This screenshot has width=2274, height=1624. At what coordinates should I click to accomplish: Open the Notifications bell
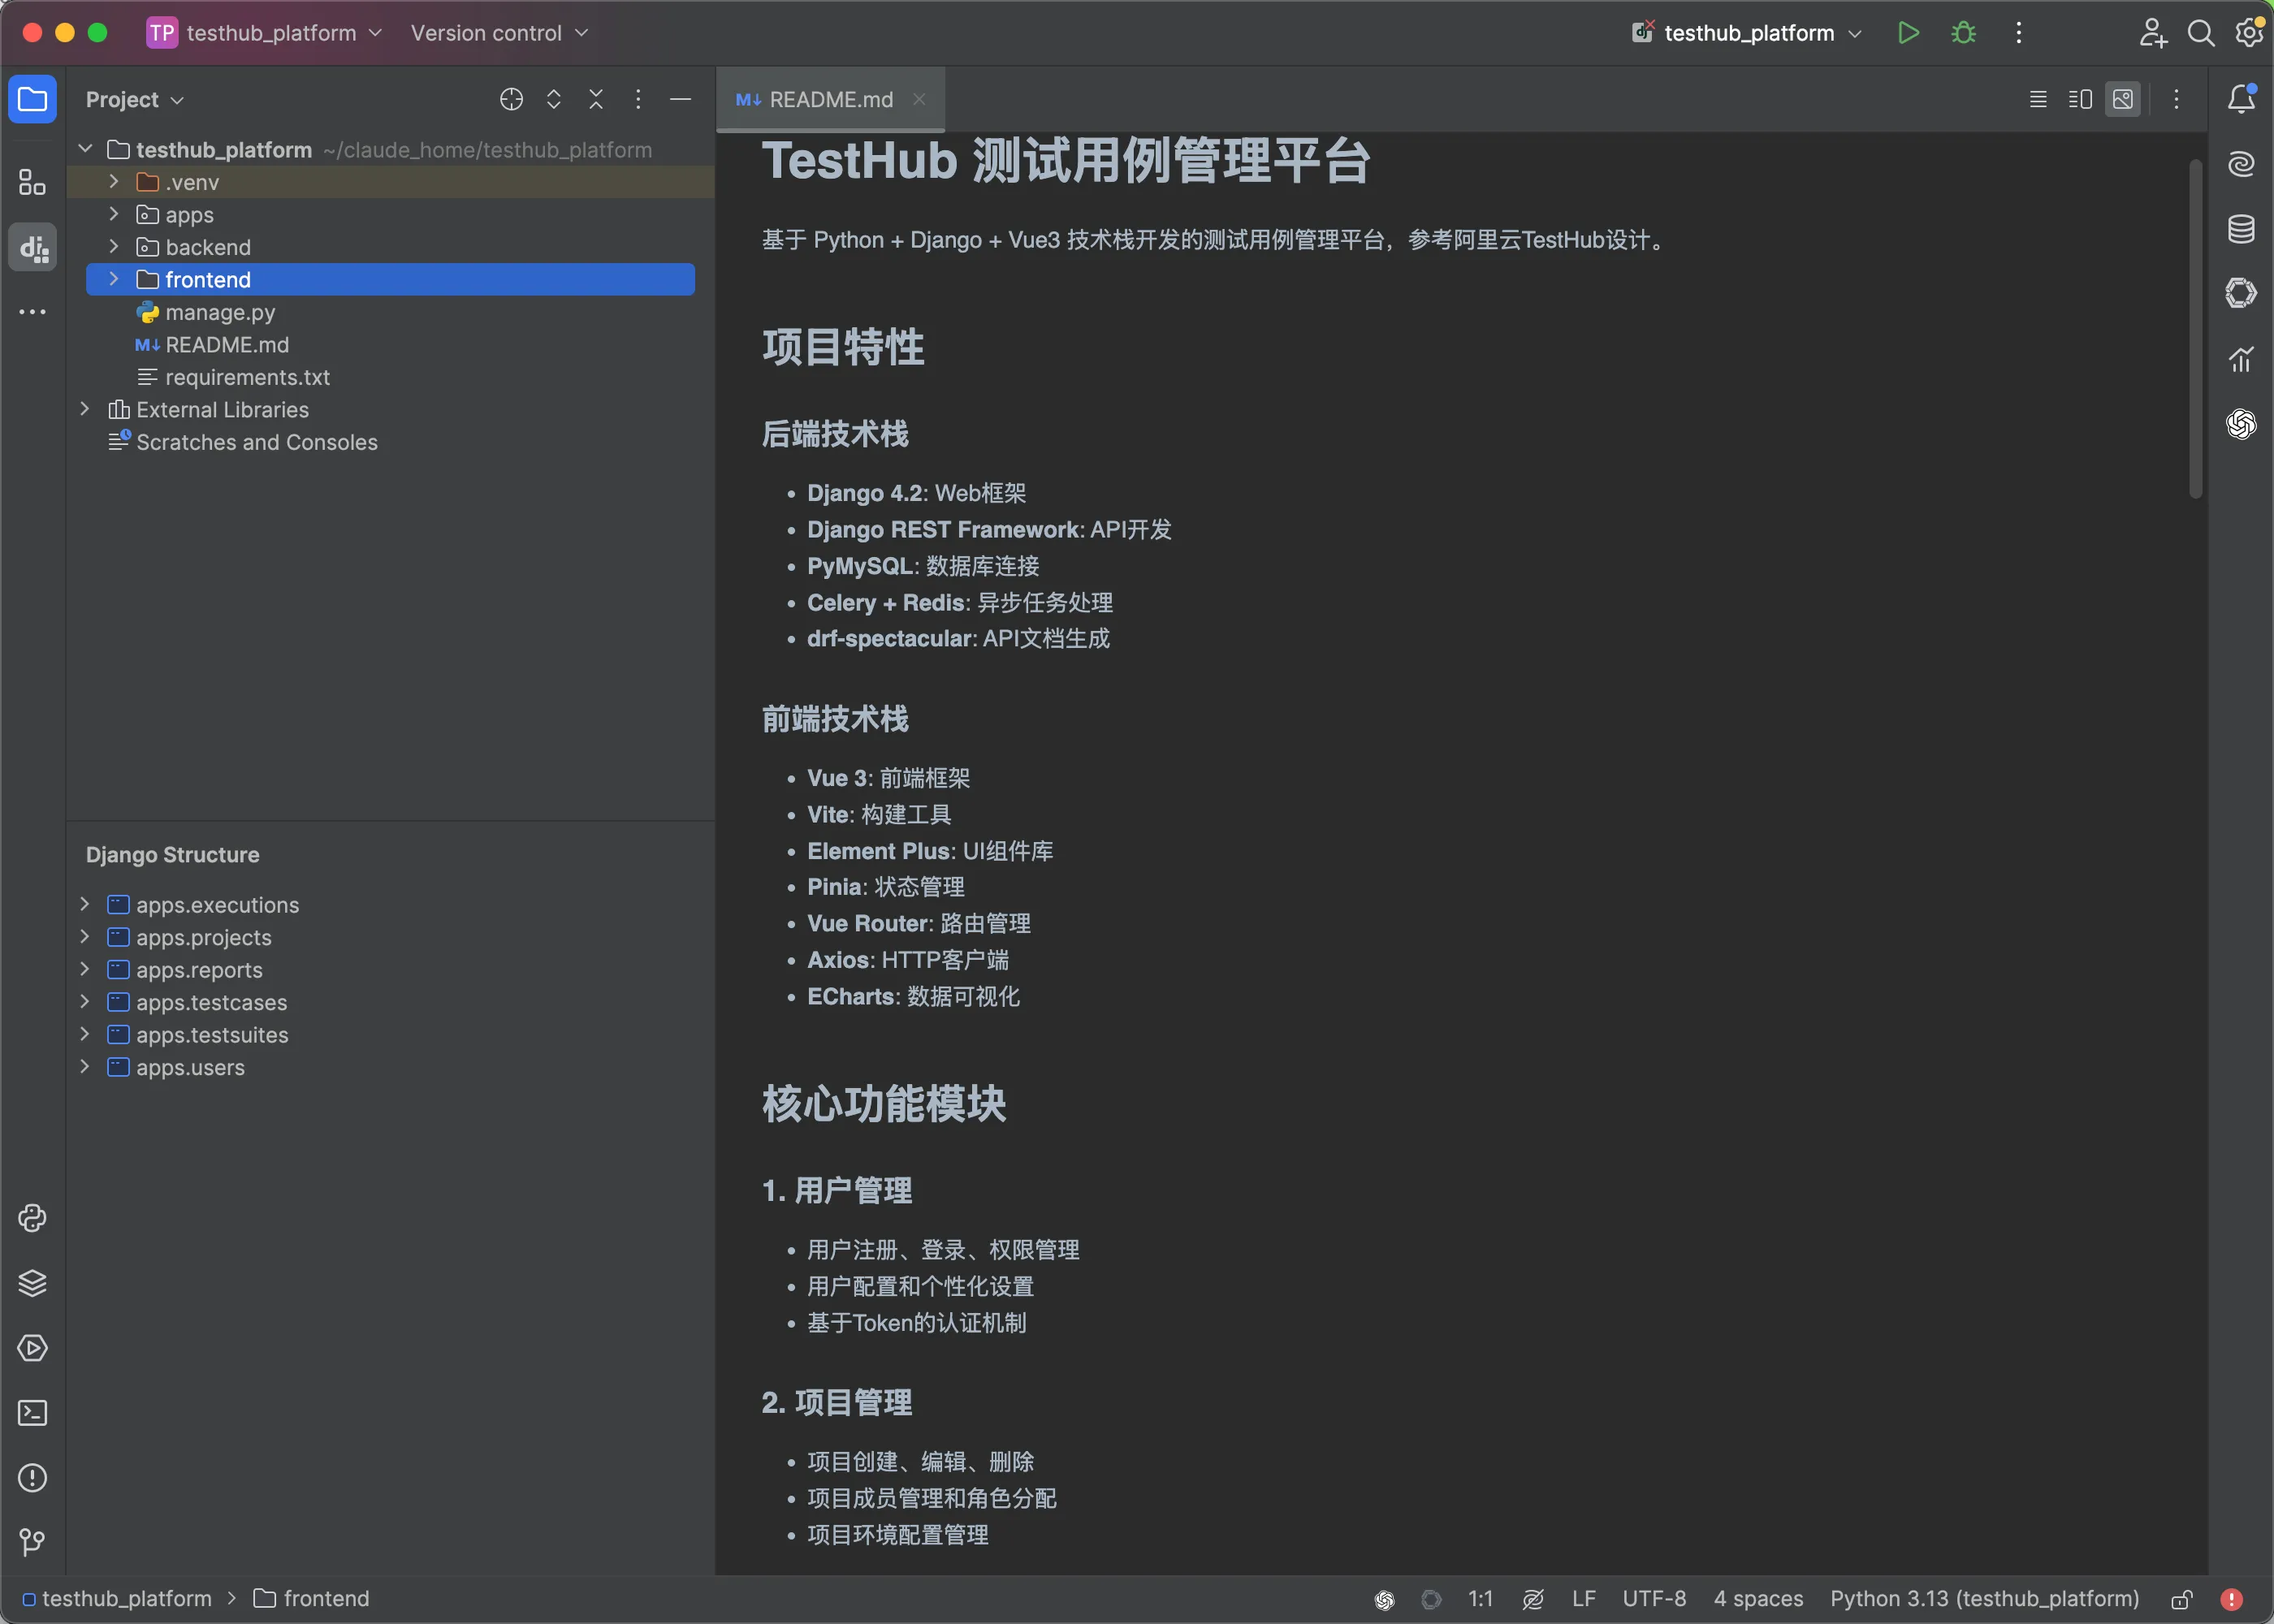point(2241,99)
